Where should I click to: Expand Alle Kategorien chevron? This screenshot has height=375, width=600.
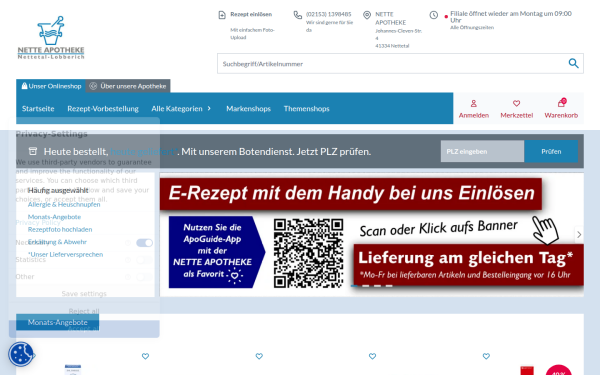coord(209,108)
